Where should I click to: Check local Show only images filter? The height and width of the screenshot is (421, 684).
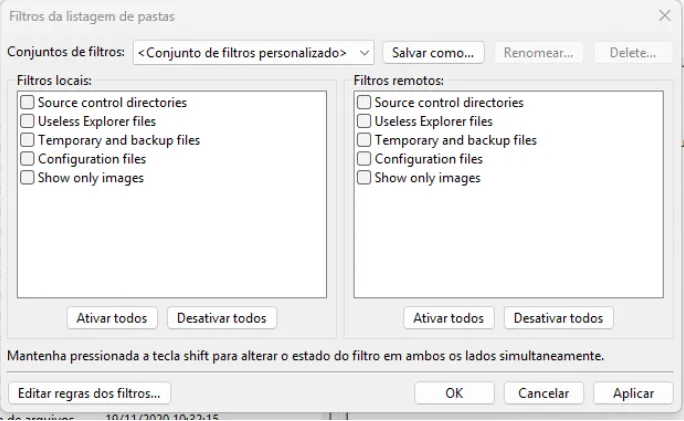(x=27, y=178)
